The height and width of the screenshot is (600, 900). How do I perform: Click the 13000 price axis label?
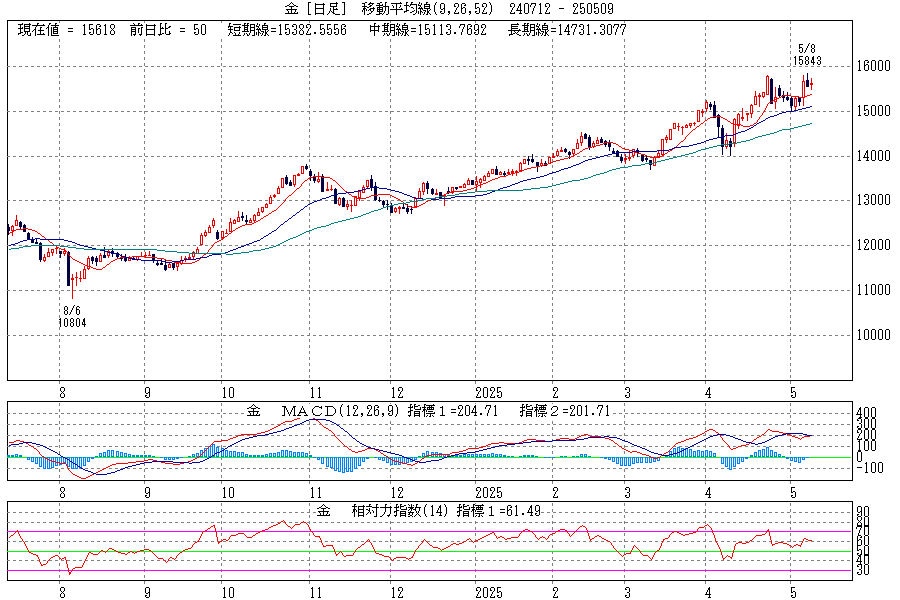874,200
